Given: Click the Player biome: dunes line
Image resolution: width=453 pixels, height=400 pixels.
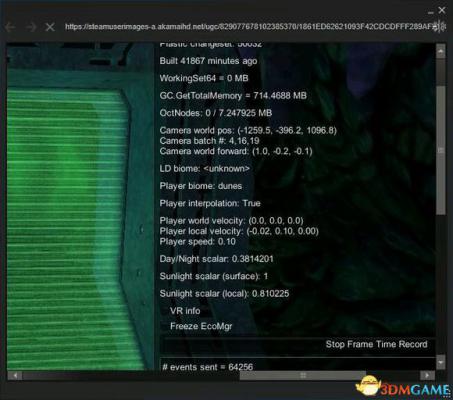Looking at the screenshot, I should point(201,186).
